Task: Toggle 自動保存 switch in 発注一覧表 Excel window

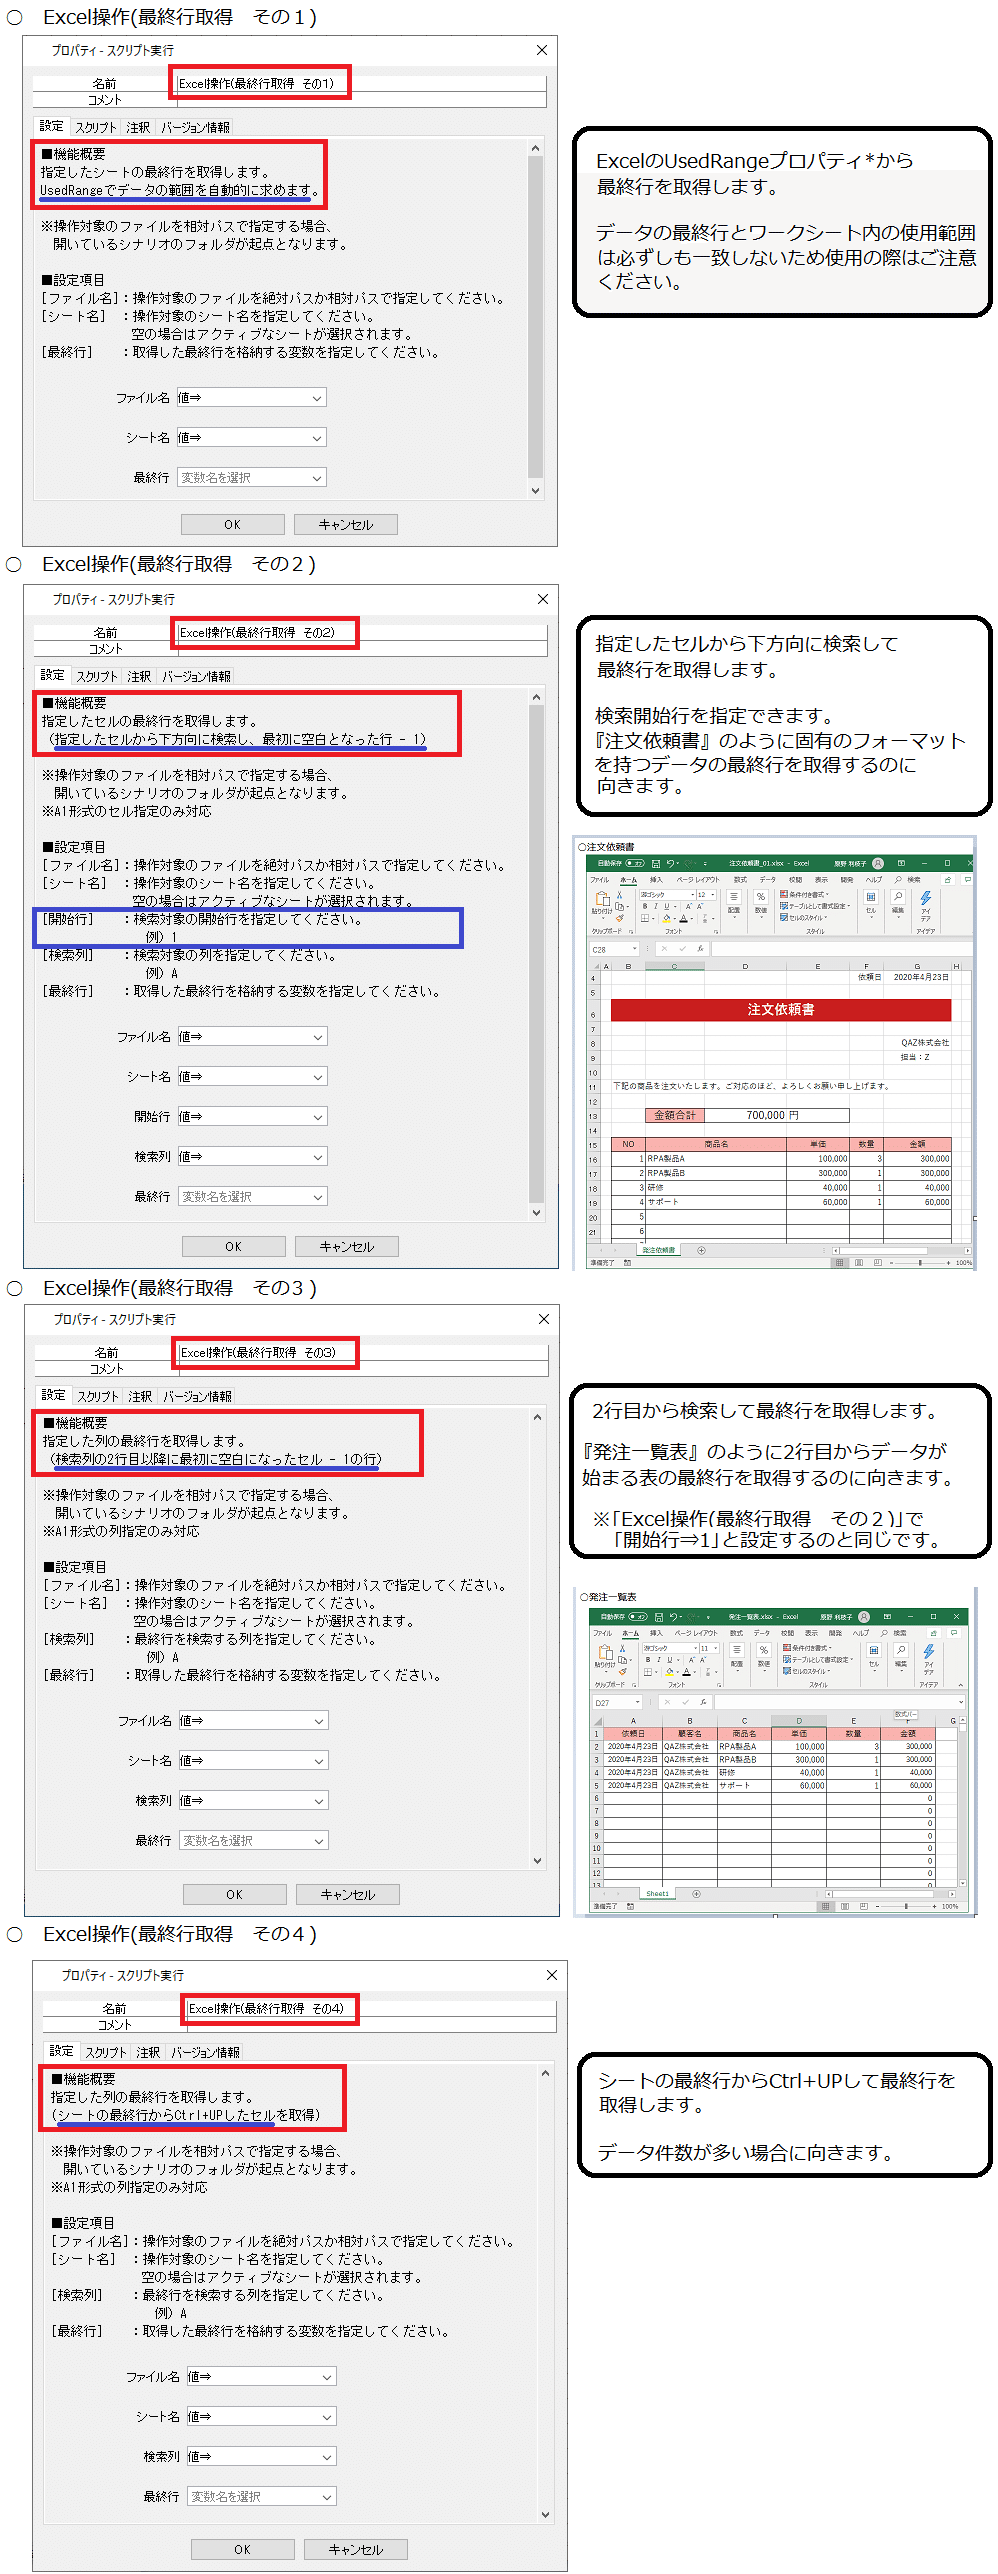Action: click(638, 1617)
